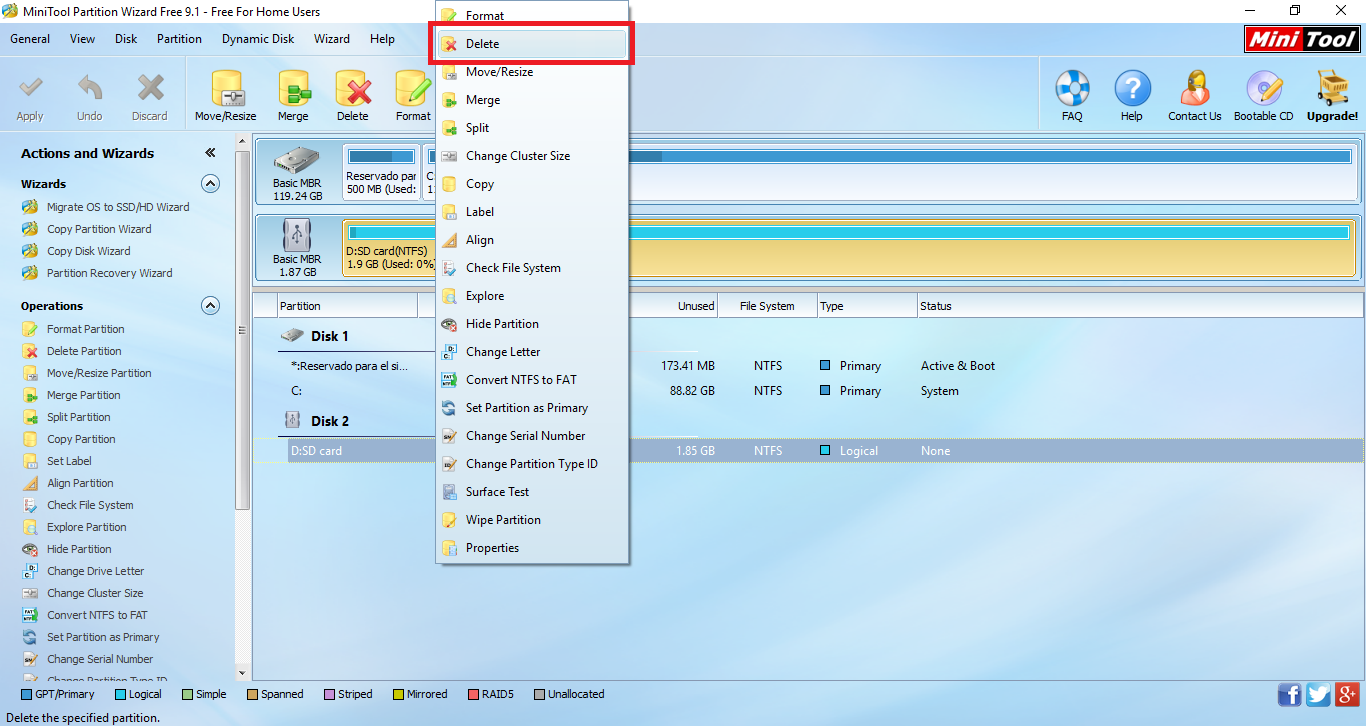
Task: Open the Twitter share icon
Action: click(x=1319, y=695)
